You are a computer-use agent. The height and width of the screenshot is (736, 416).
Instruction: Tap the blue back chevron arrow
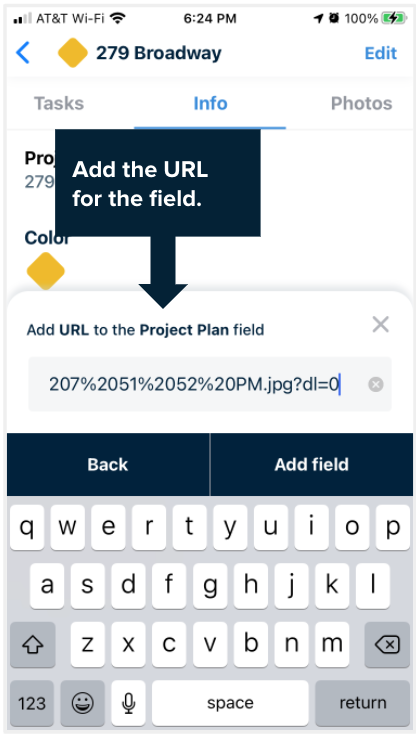click(23, 53)
